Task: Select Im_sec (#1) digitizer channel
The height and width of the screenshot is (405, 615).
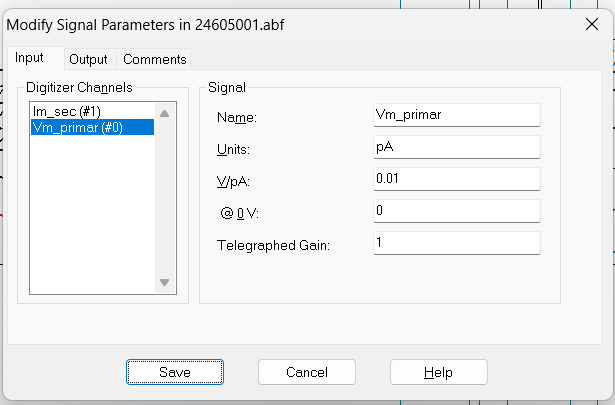Action: 93,111
